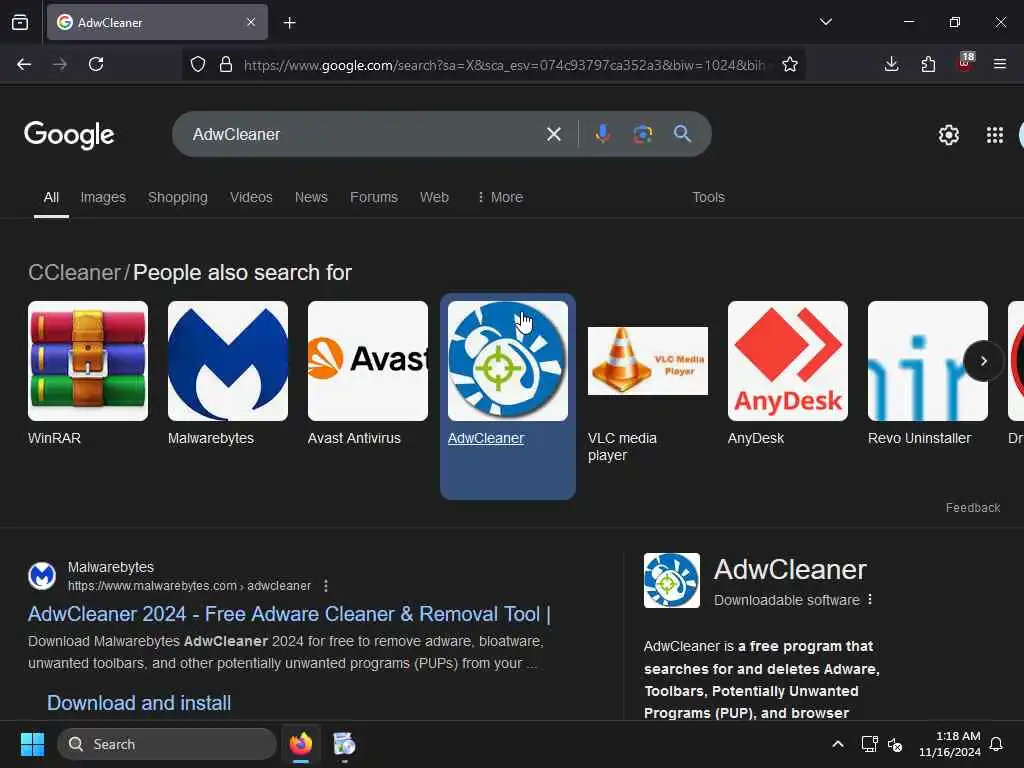
Task: Open the underlined AdwCleaner carousel link
Action: click(486, 438)
